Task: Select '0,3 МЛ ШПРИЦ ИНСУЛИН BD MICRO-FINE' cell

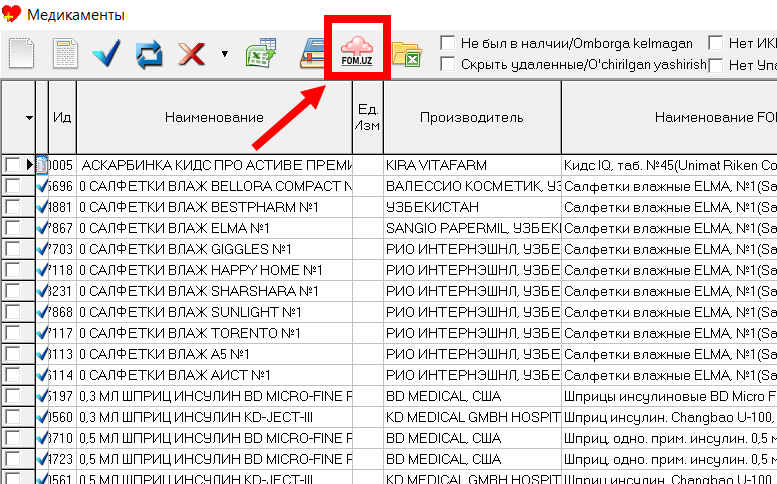Action: 215,396
